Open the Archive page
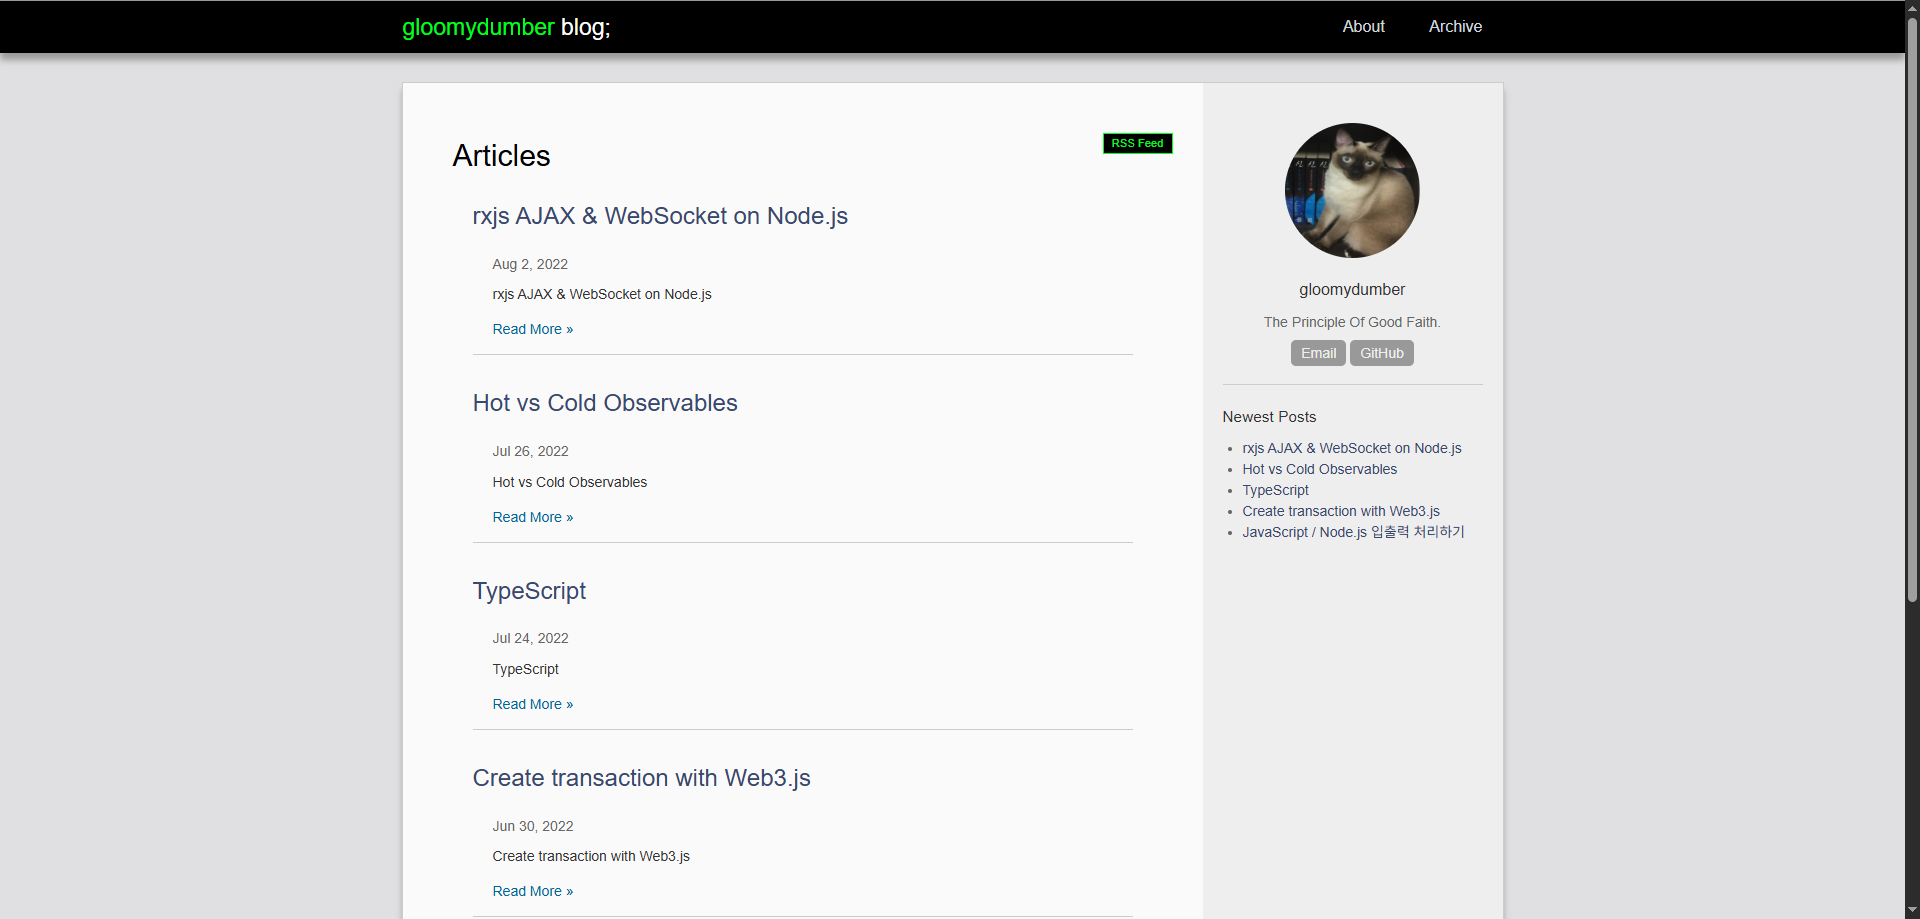This screenshot has height=919, width=1920. (1454, 27)
